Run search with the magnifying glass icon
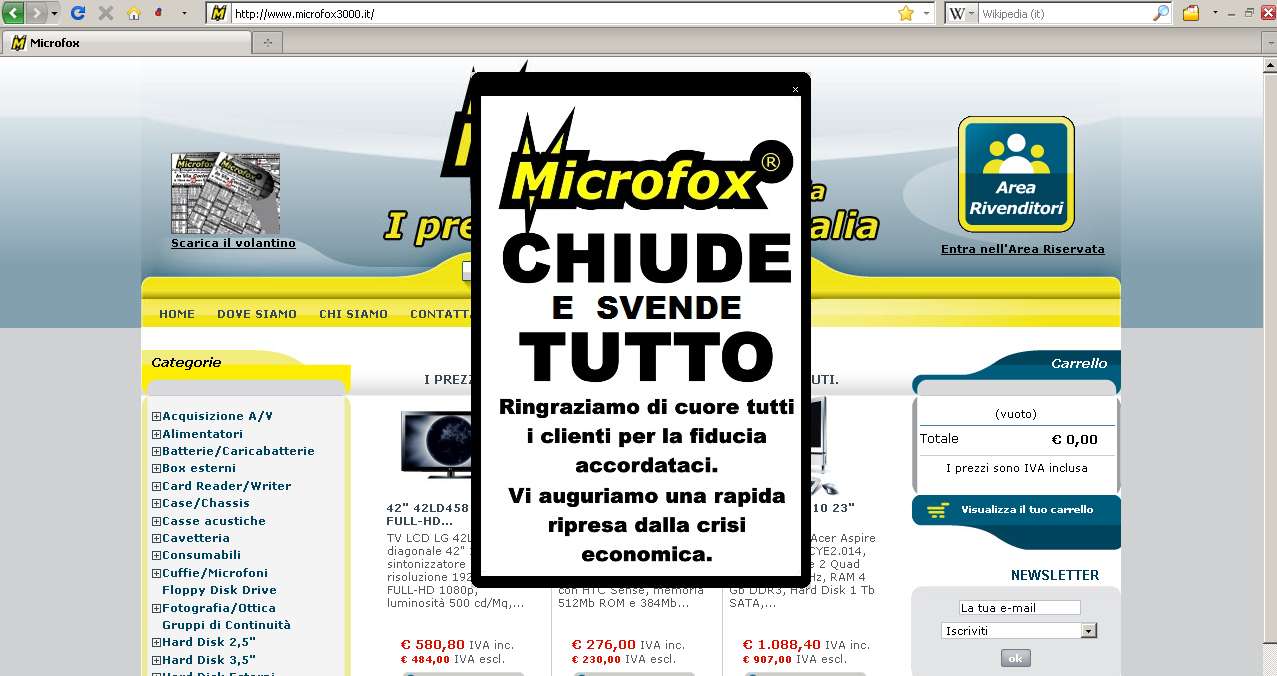Viewport: 1277px width, 676px height. [1161, 13]
